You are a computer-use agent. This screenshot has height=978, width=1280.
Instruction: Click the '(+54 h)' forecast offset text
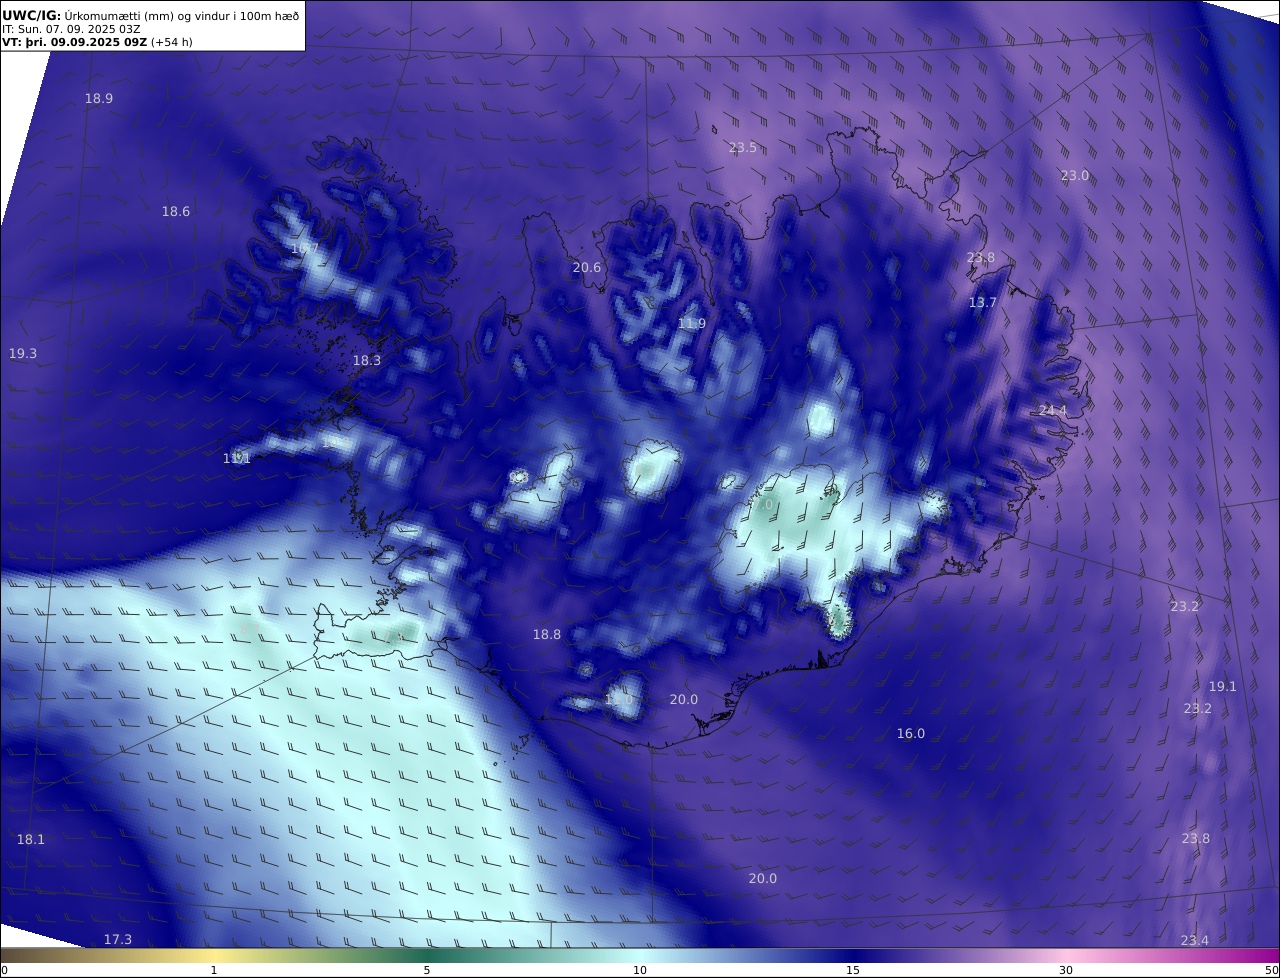pyautogui.click(x=171, y=43)
